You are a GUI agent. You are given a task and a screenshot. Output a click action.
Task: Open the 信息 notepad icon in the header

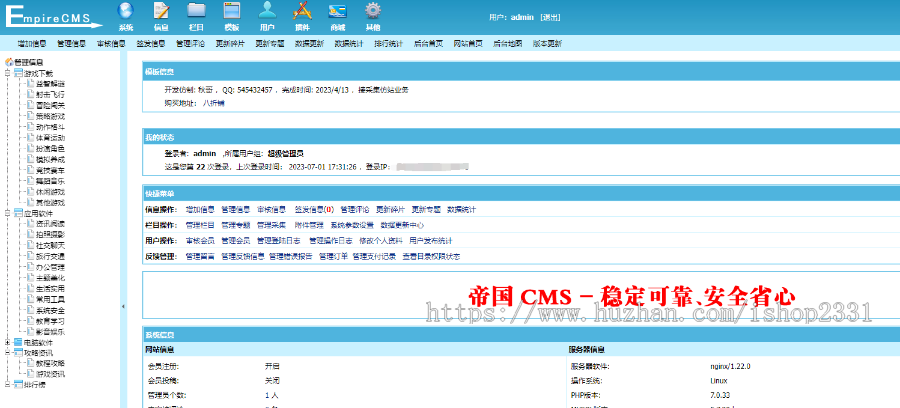[x=161, y=10]
